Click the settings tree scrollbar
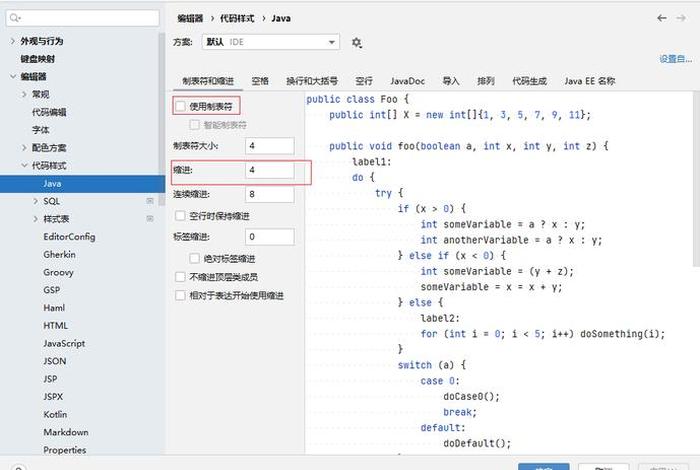The image size is (700, 470). (x=162, y=118)
